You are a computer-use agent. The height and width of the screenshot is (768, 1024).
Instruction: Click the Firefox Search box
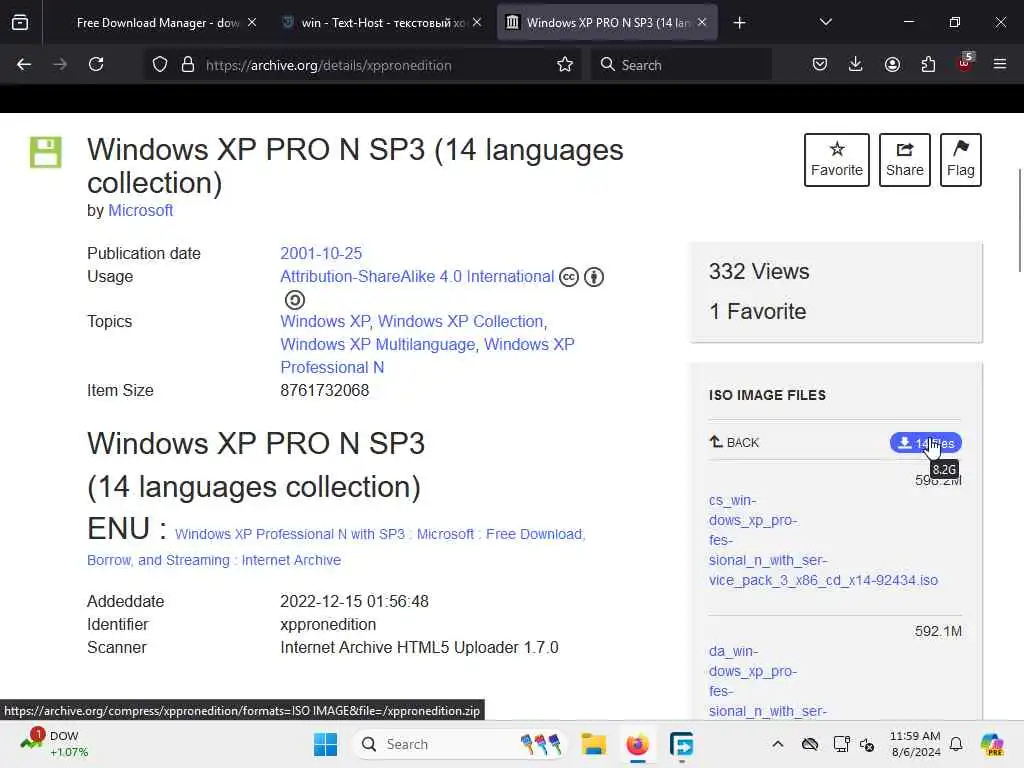point(681,65)
